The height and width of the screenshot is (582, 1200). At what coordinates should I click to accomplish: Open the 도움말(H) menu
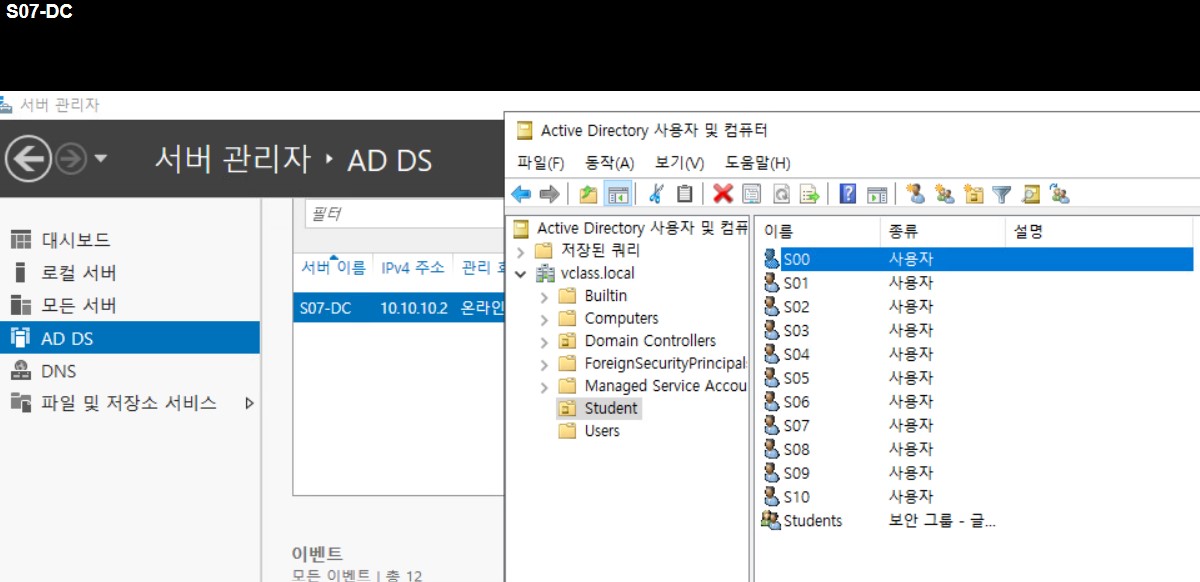coord(757,163)
